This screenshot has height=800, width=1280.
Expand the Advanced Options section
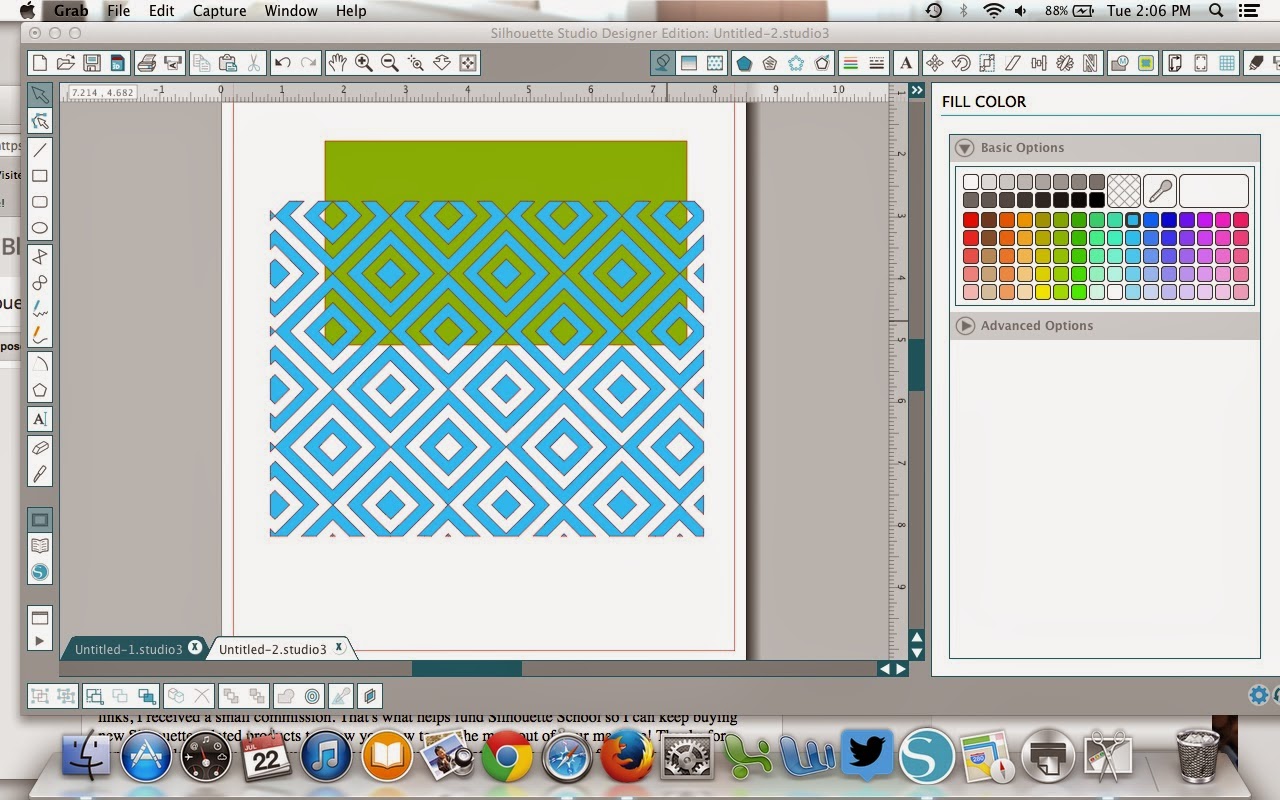click(x=966, y=325)
